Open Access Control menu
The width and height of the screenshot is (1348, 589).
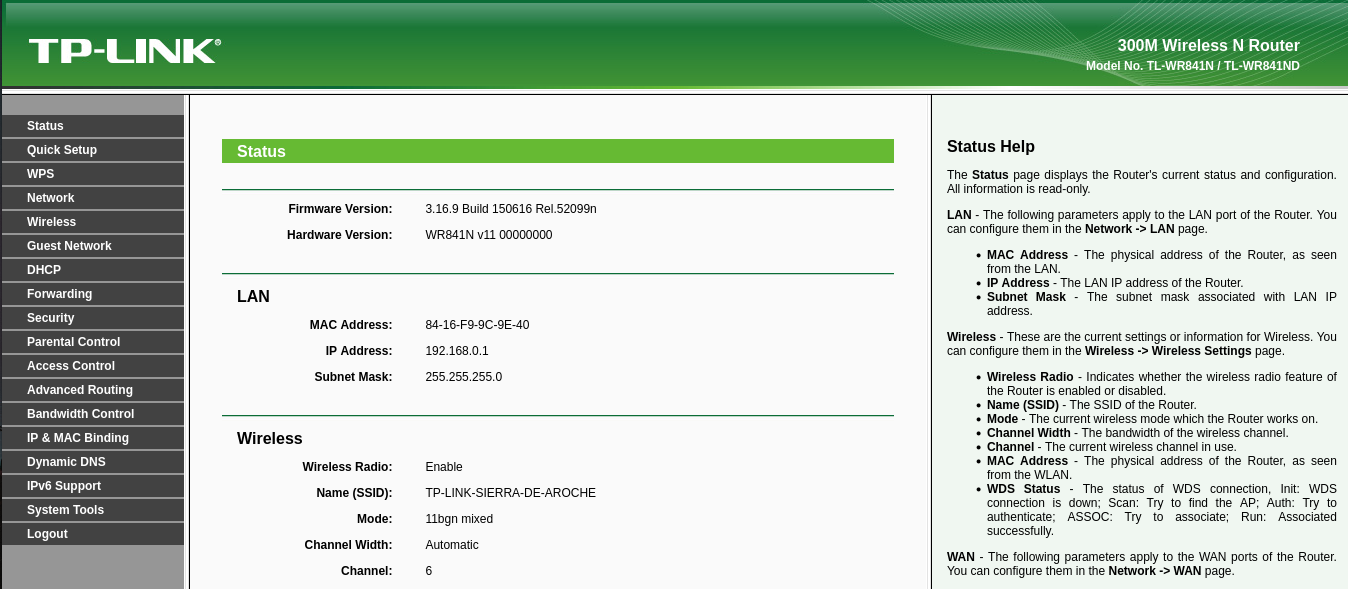[x=93, y=366]
